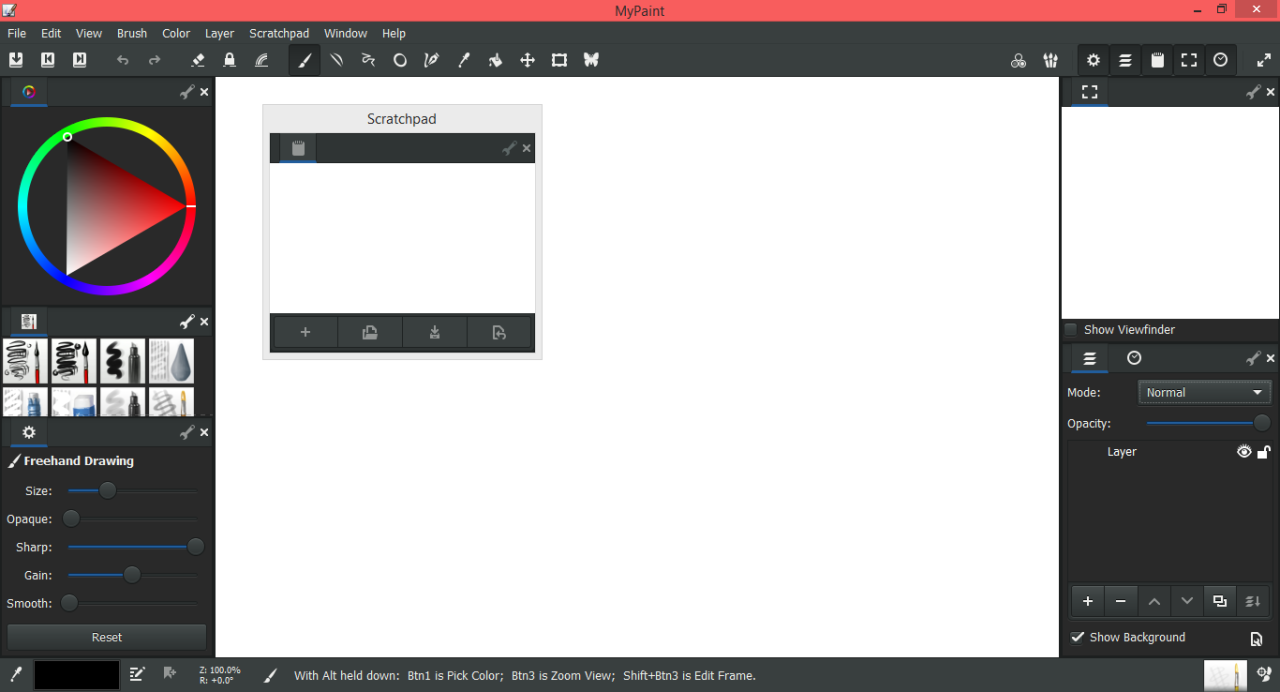Viewport: 1280px width, 692px height.
Task: Toggle visibility eye of Layer
Action: [1244, 452]
